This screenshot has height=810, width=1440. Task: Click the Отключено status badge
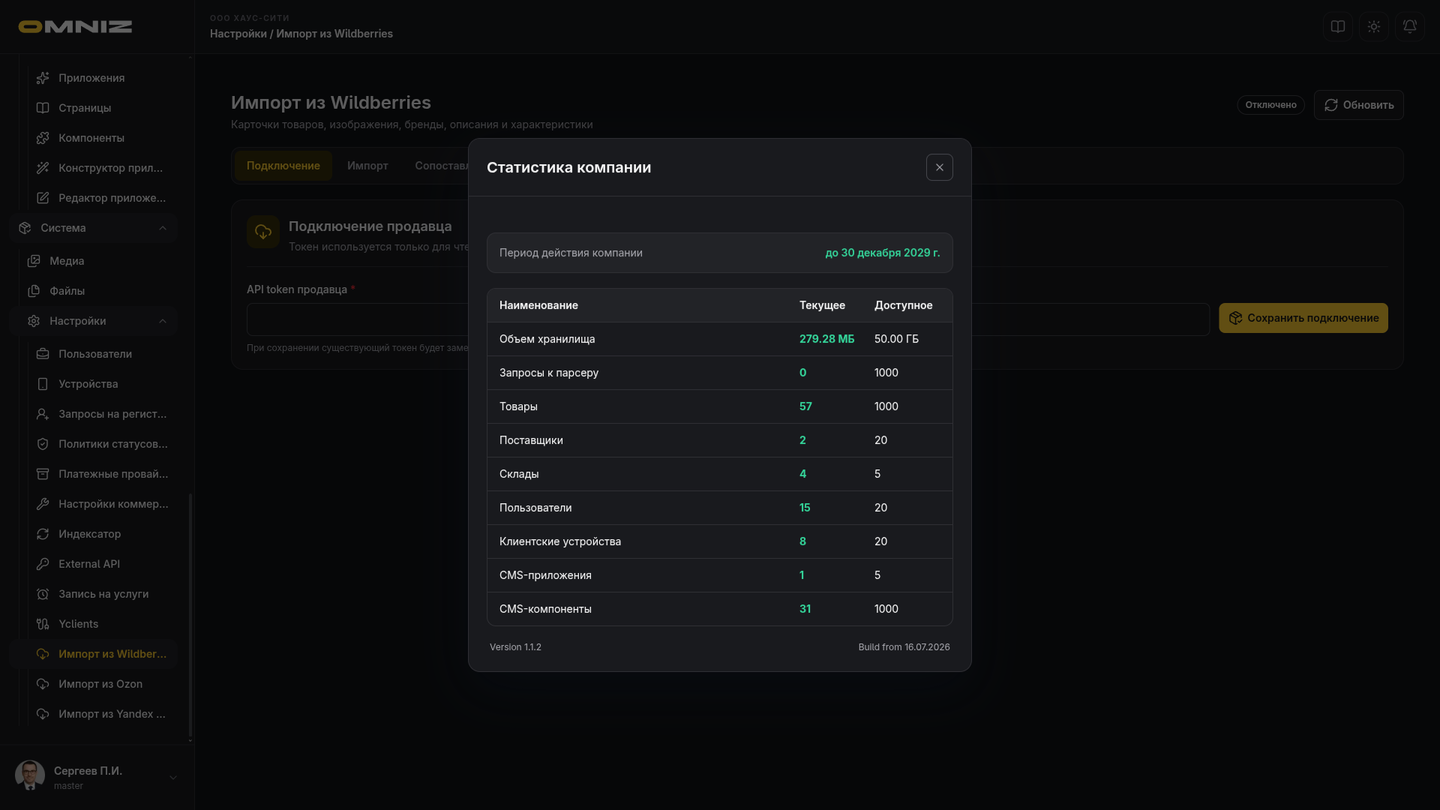point(1271,105)
